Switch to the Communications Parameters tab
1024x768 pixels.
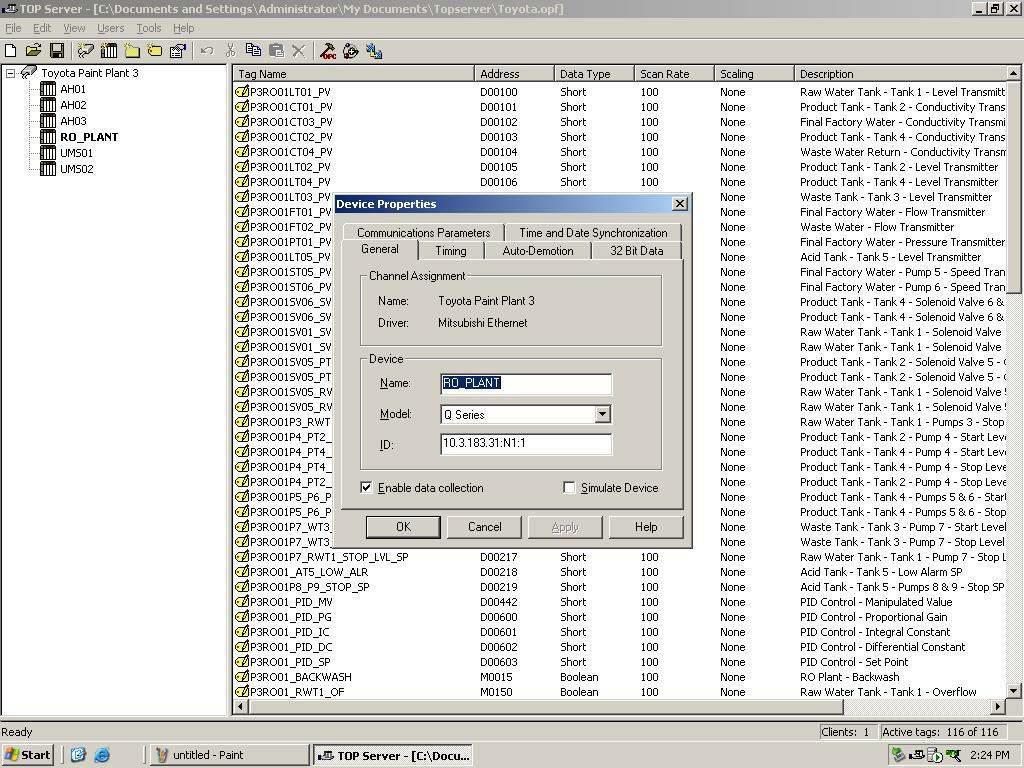[x=423, y=232]
